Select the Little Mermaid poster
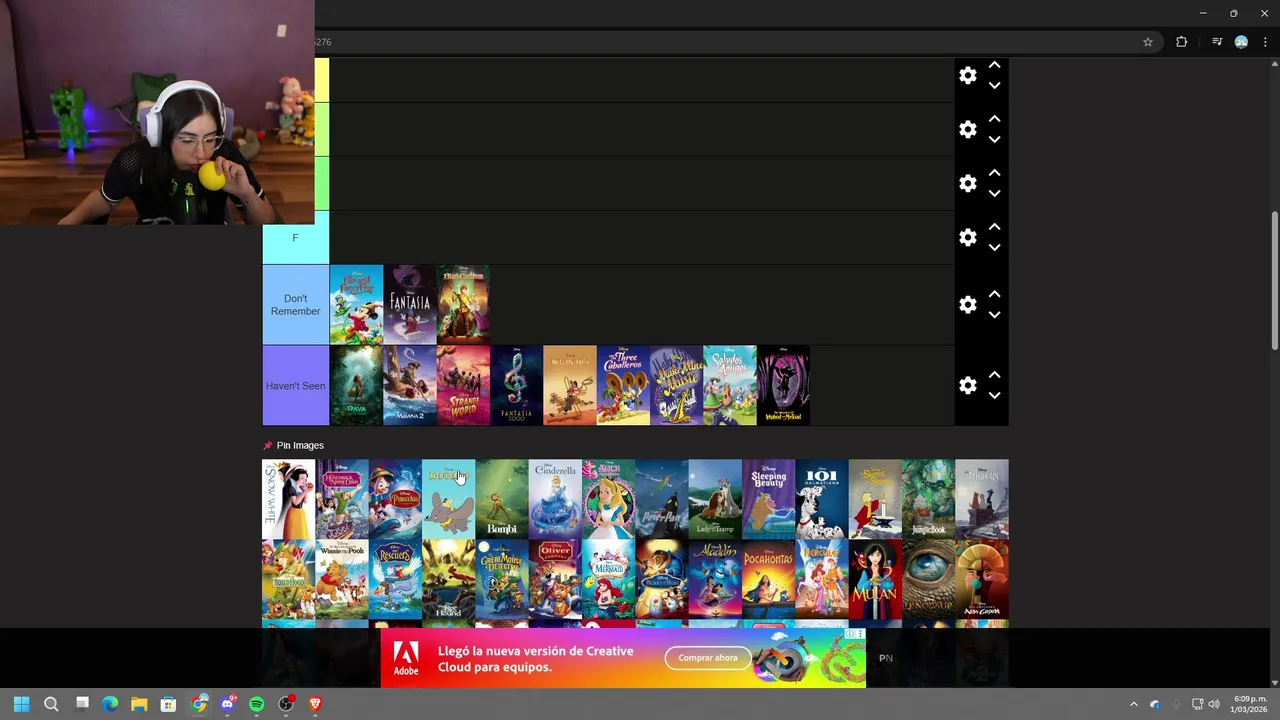 [x=608, y=580]
